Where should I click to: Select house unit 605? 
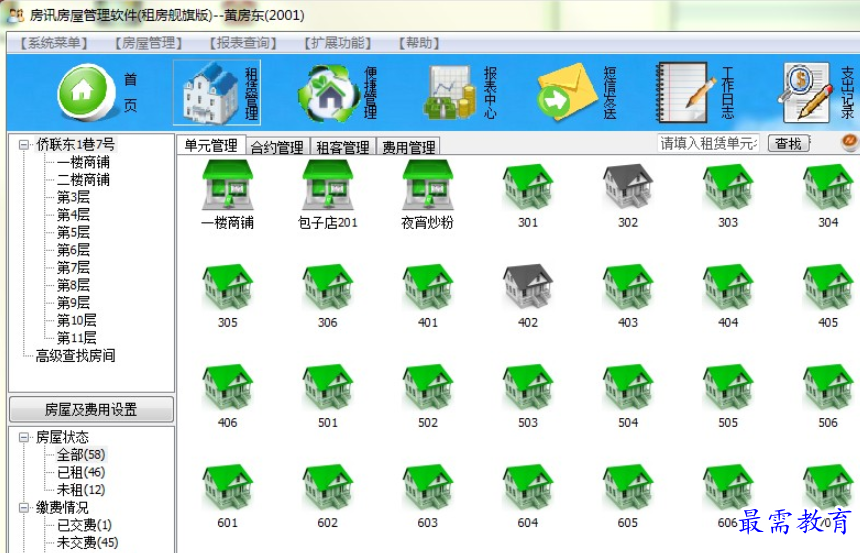[628, 488]
